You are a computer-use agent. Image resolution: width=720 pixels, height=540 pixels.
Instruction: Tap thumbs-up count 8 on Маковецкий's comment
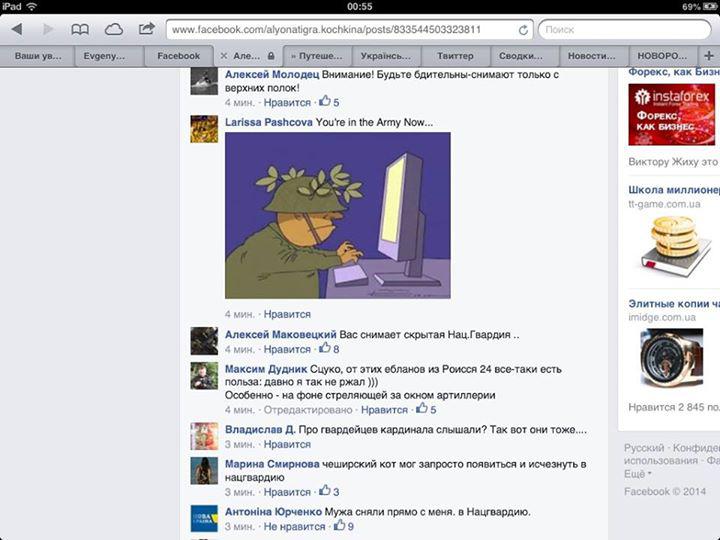click(x=329, y=349)
